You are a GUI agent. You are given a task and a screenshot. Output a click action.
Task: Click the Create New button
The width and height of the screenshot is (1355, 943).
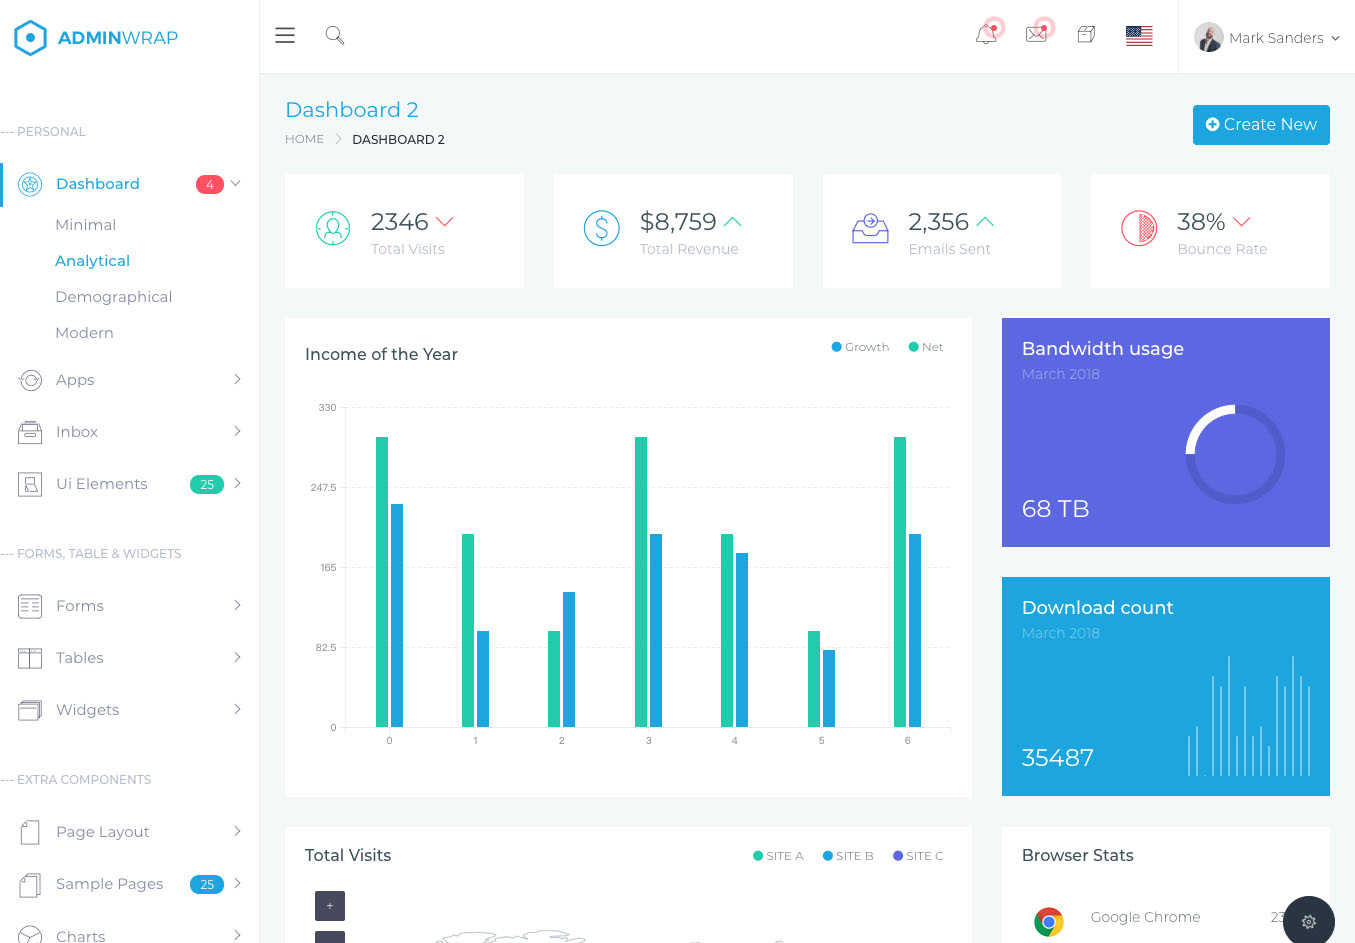click(1261, 125)
